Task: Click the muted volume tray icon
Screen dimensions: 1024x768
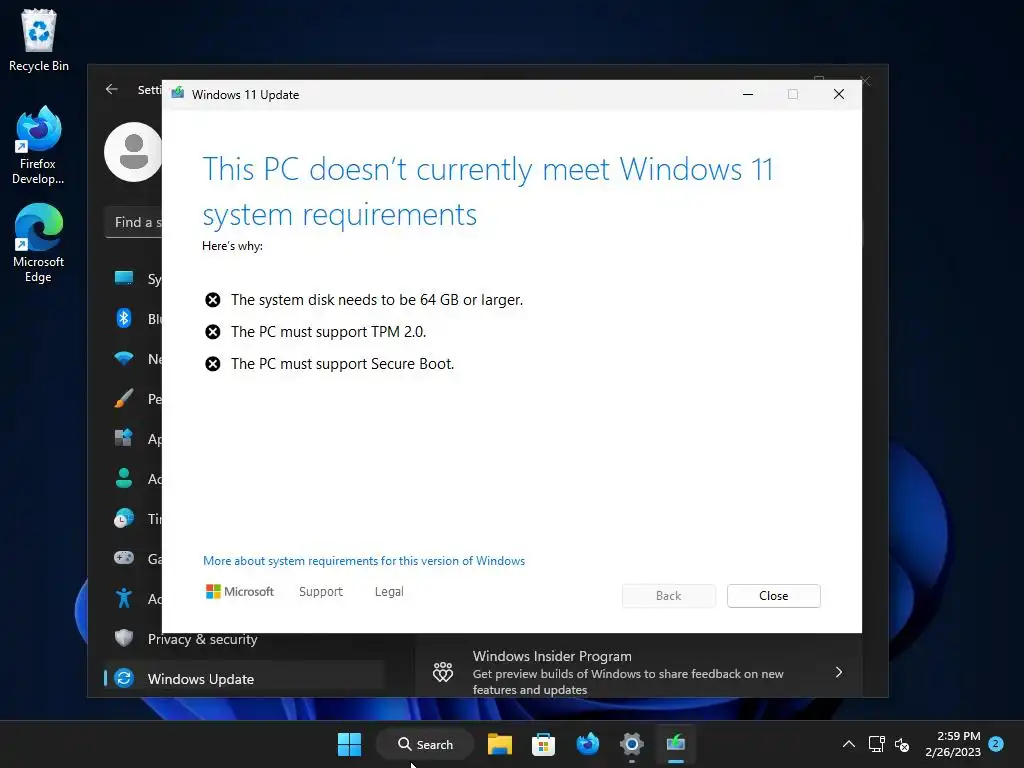Action: point(902,744)
